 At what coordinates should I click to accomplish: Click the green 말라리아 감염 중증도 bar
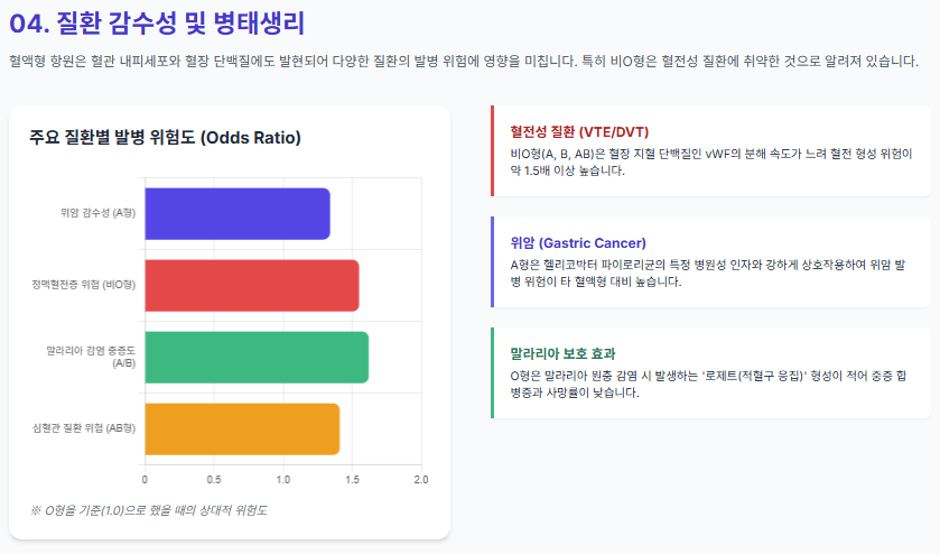coord(257,357)
